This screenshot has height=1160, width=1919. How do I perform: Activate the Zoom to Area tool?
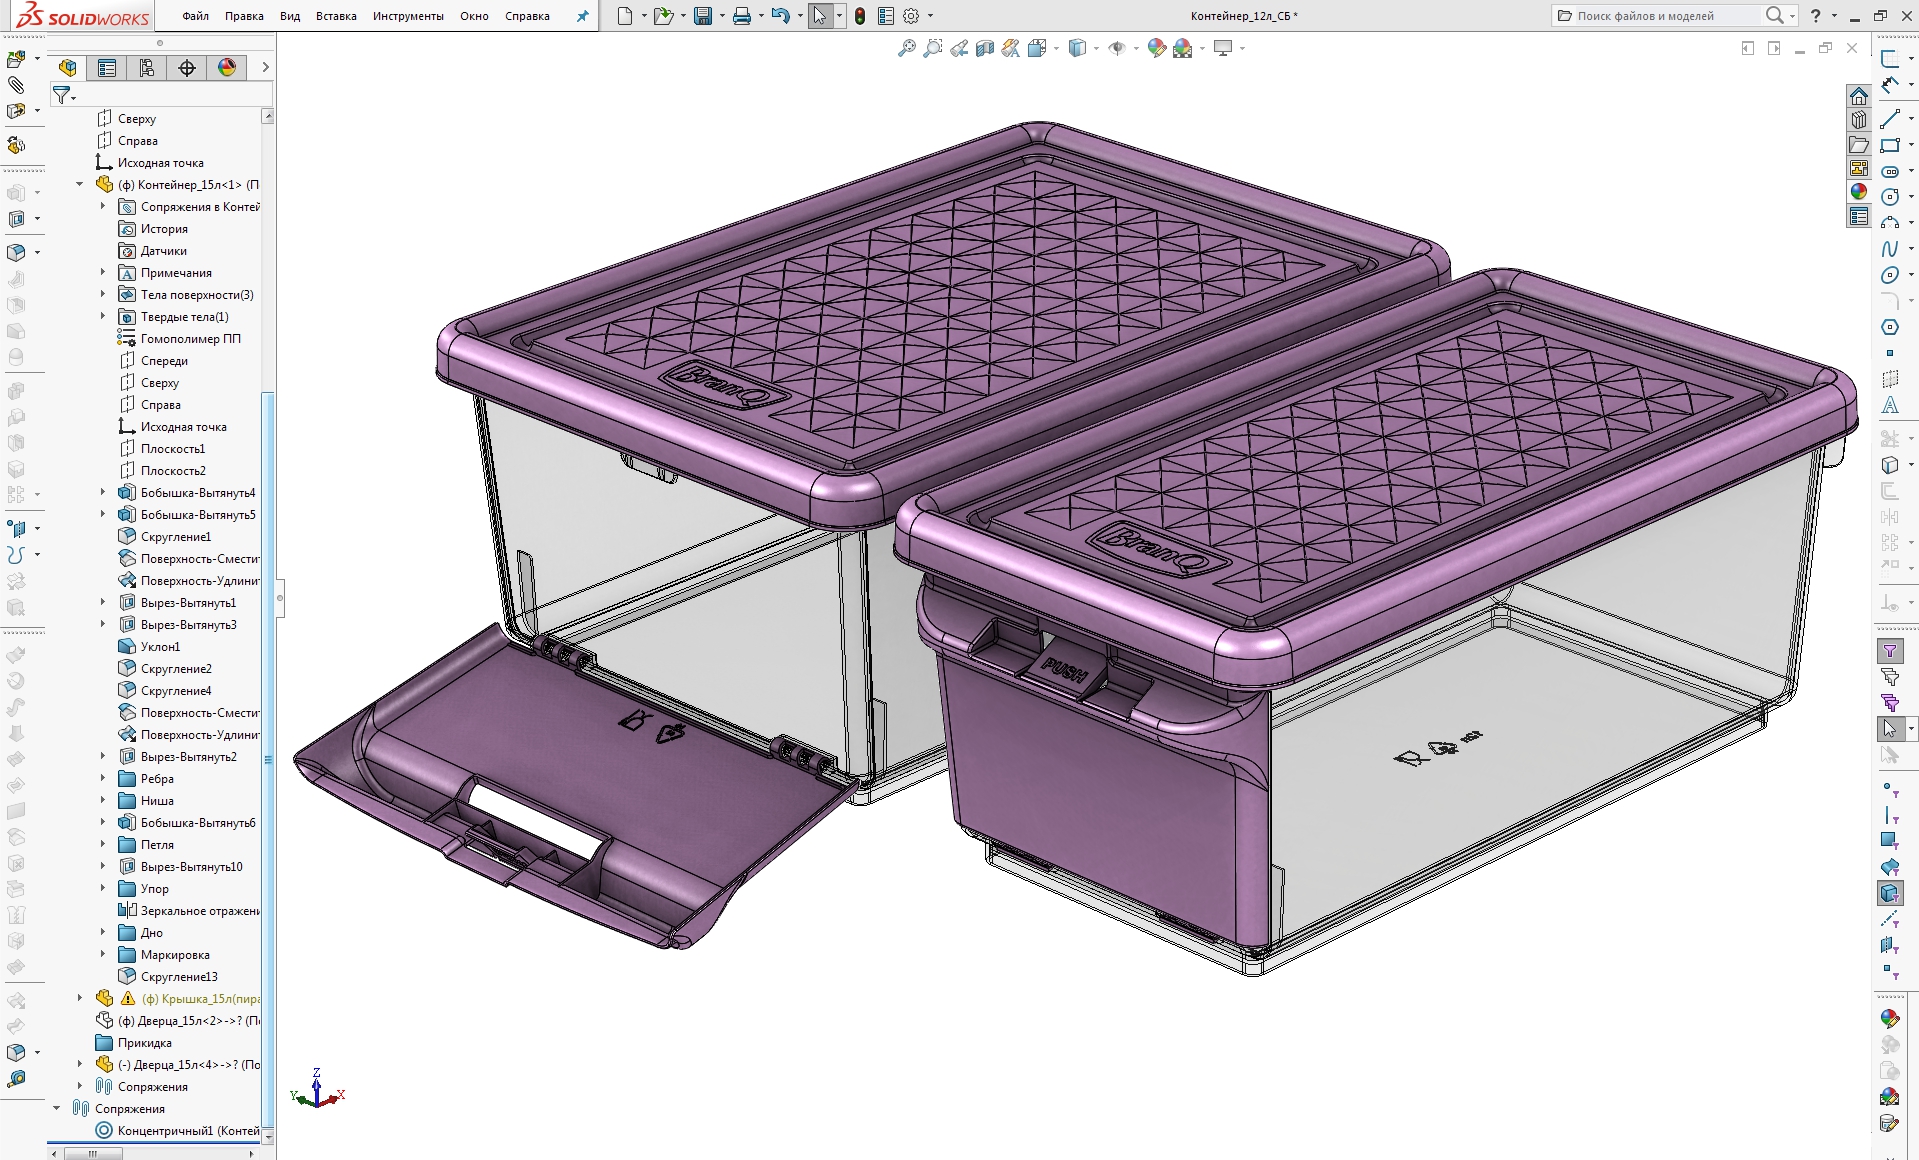pyautogui.click(x=933, y=47)
